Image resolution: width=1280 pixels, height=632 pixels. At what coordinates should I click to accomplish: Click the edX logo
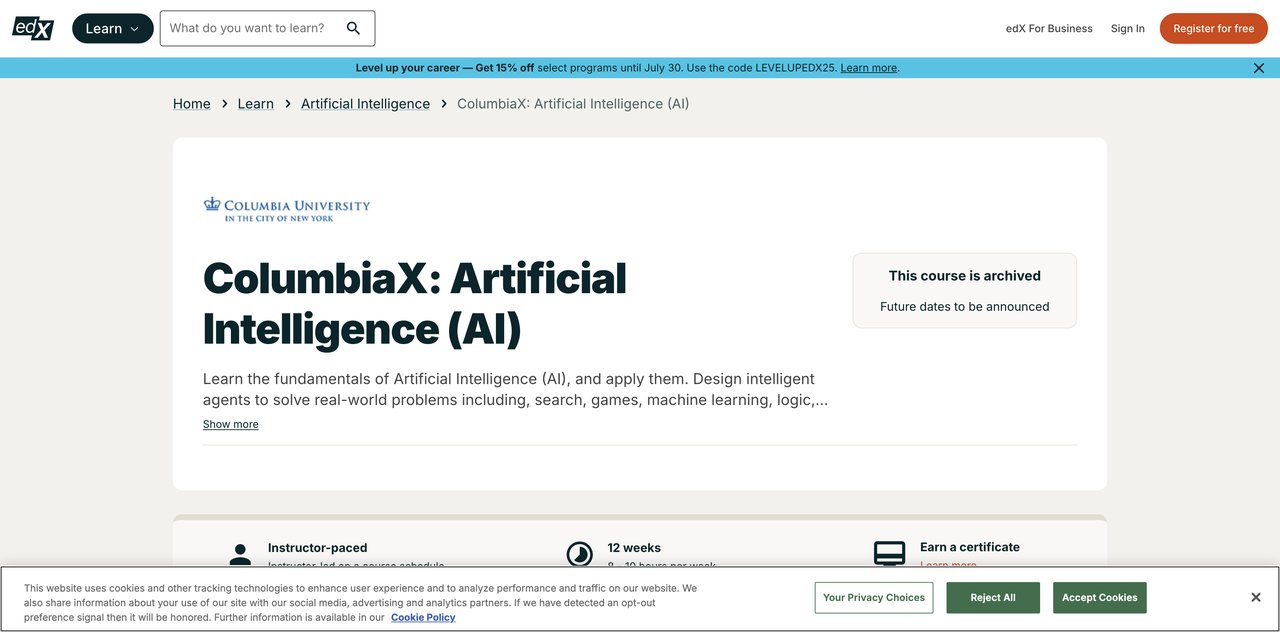(x=33, y=28)
